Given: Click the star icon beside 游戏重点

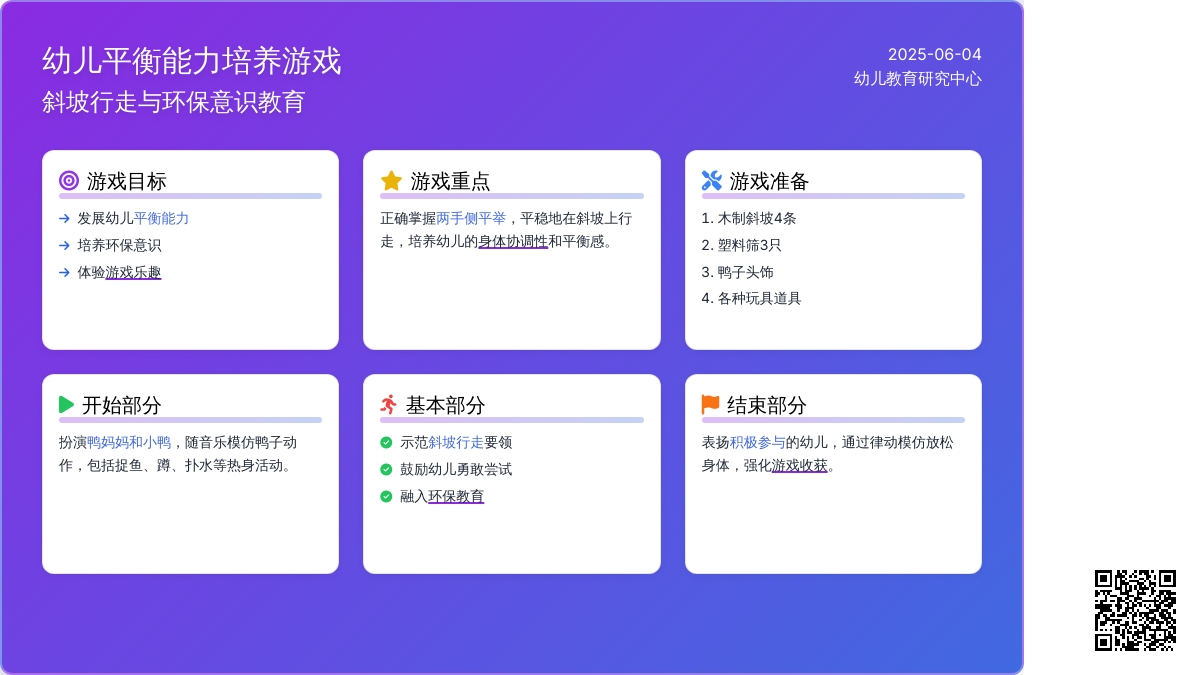Looking at the screenshot, I should point(391,181).
